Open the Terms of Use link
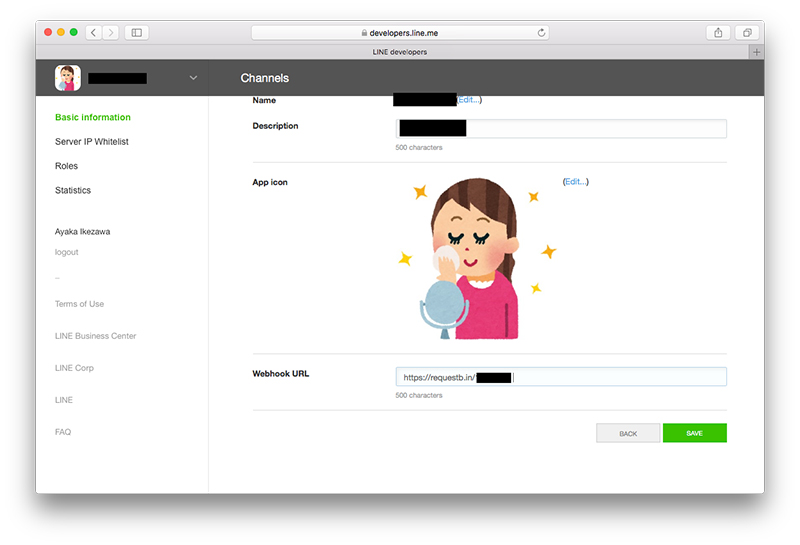The height and width of the screenshot is (545, 800). coord(80,304)
